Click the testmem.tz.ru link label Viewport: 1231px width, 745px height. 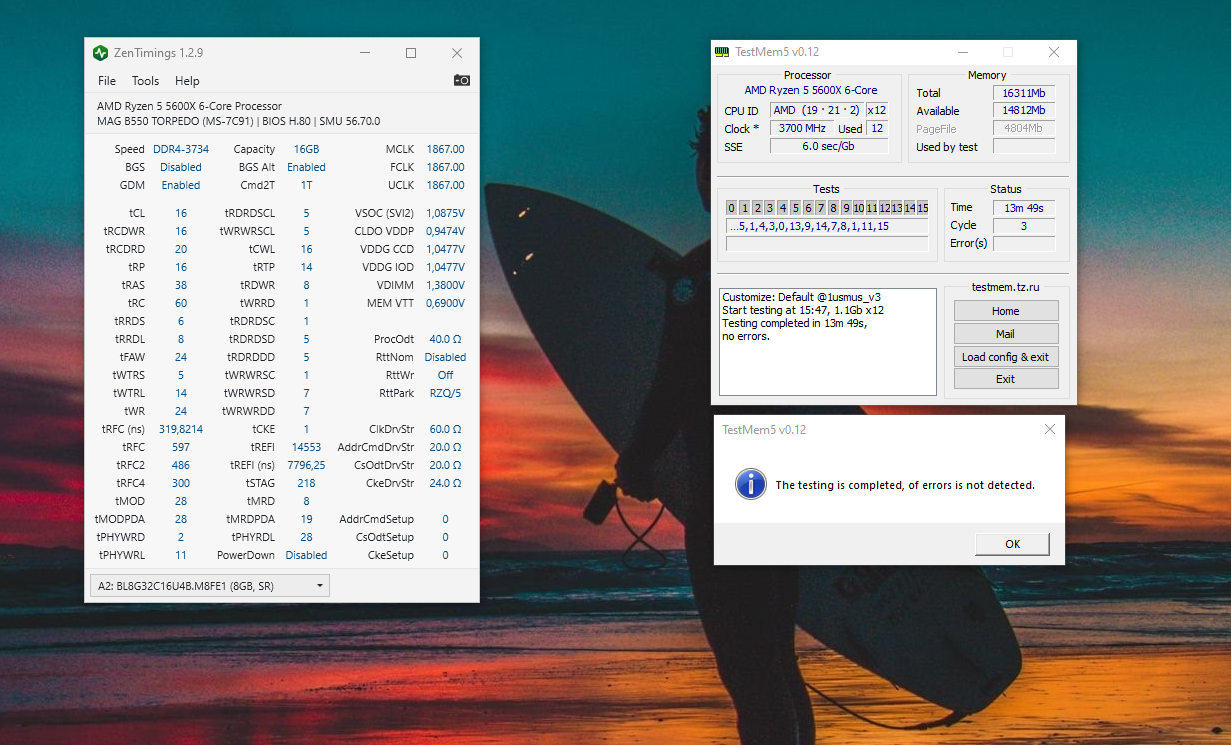pos(1005,287)
